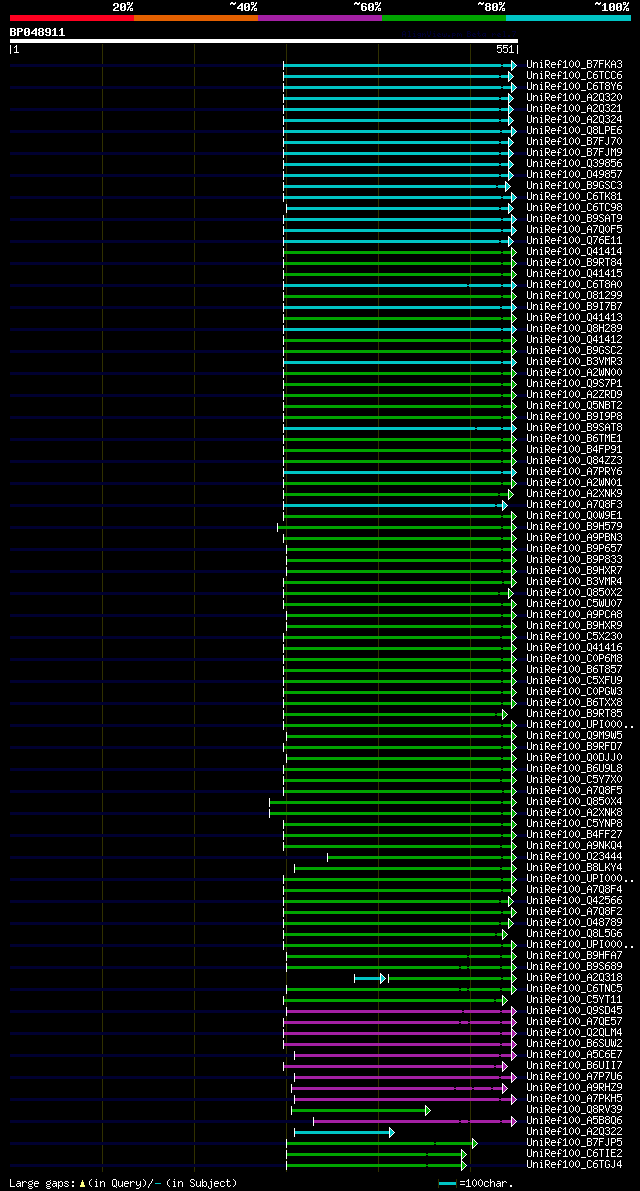Open hit UniRef100_Q9M9W5
Image resolution: width=640 pixels, height=1191 pixels.
click(574, 736)
